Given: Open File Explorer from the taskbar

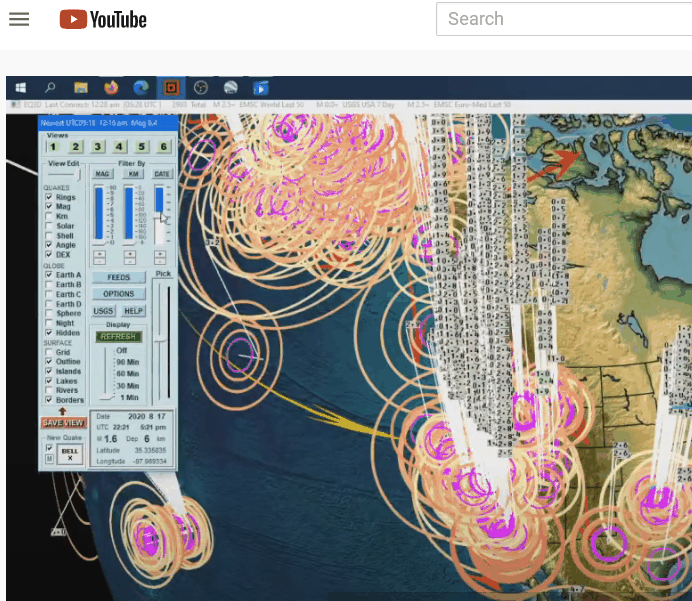Looking at the screenshot, I should [x=81, y=87].
